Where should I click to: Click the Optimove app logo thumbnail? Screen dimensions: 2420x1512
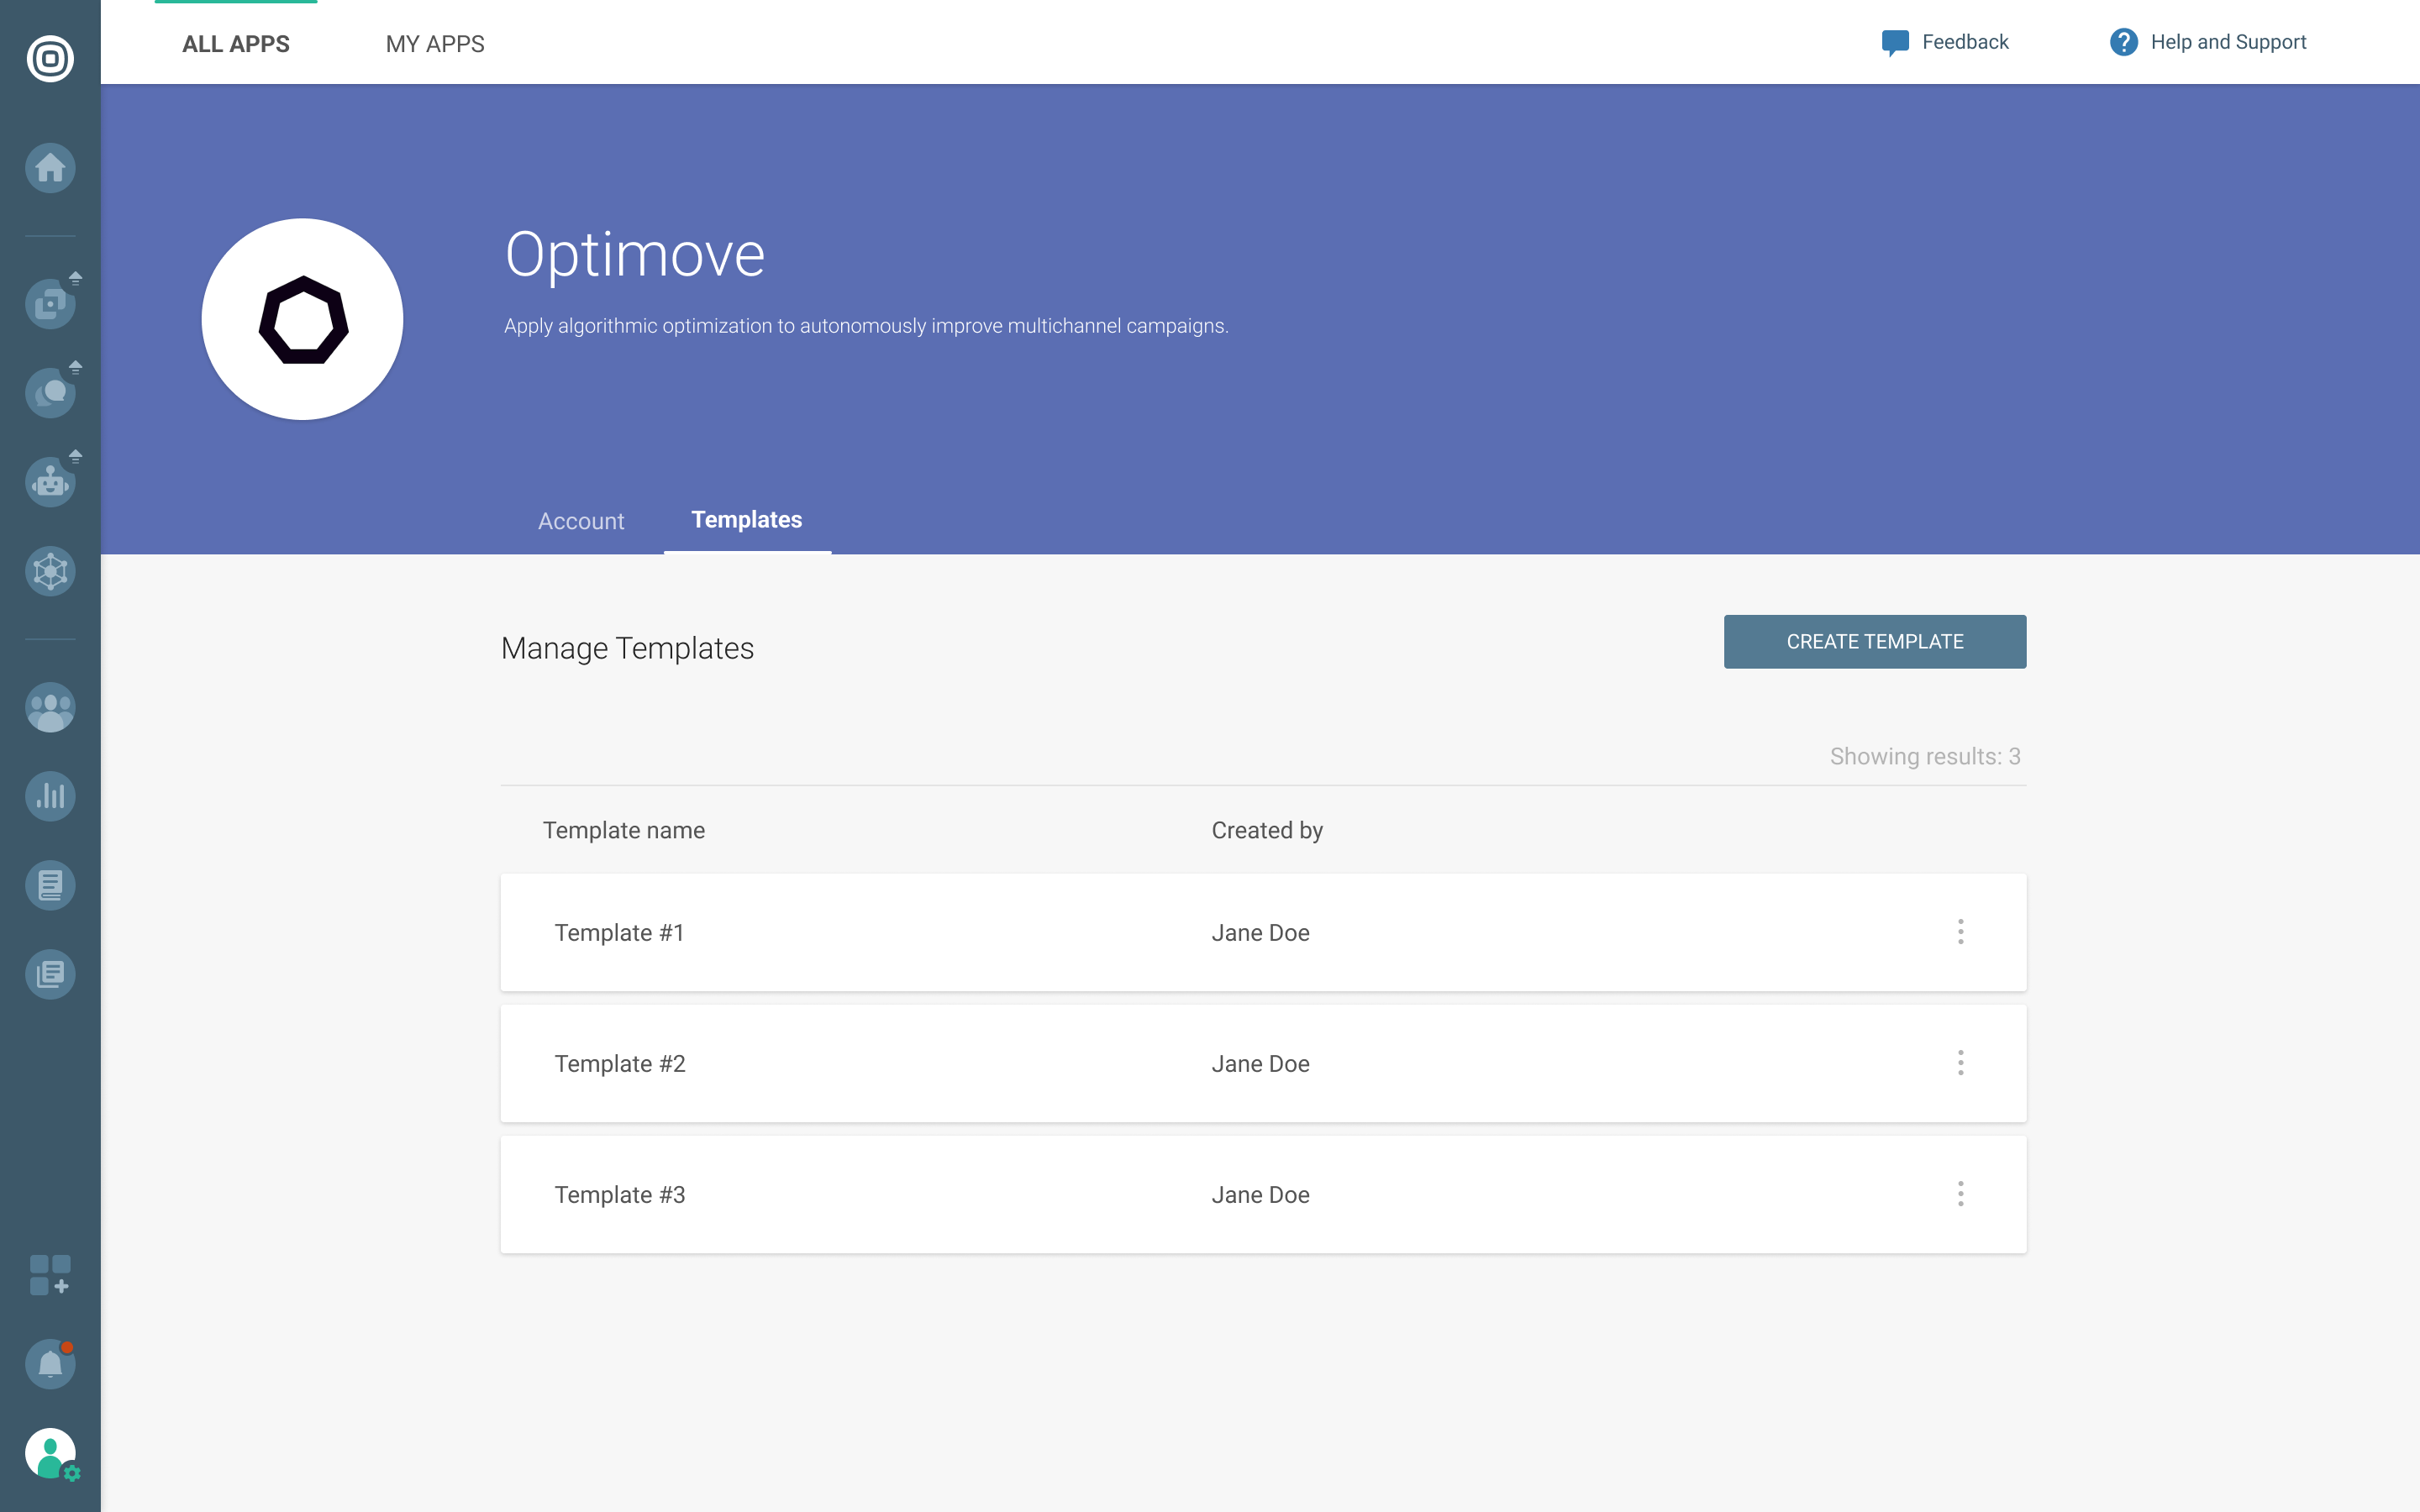tap(302, 319)
